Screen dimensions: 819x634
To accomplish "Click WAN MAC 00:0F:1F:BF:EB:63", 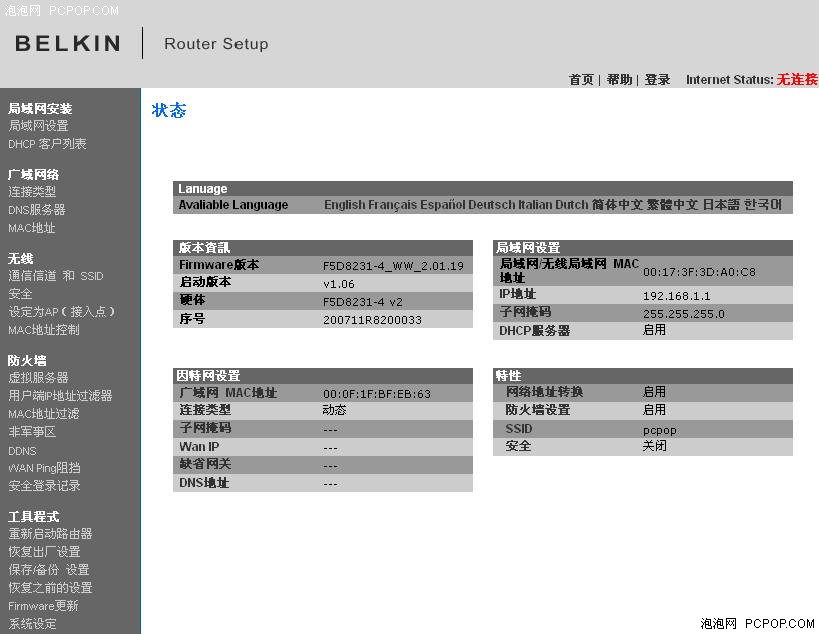I will [377, 394].
